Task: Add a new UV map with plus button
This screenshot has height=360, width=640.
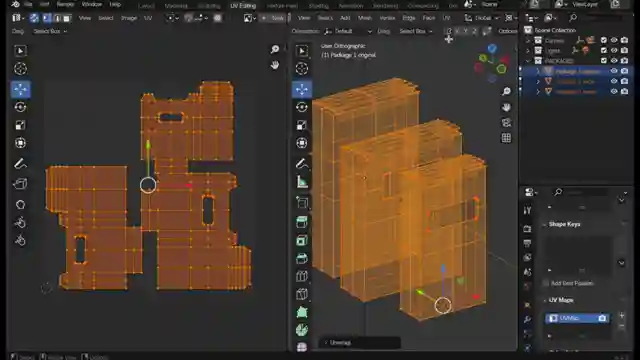Action: click(x=622, y=316)
